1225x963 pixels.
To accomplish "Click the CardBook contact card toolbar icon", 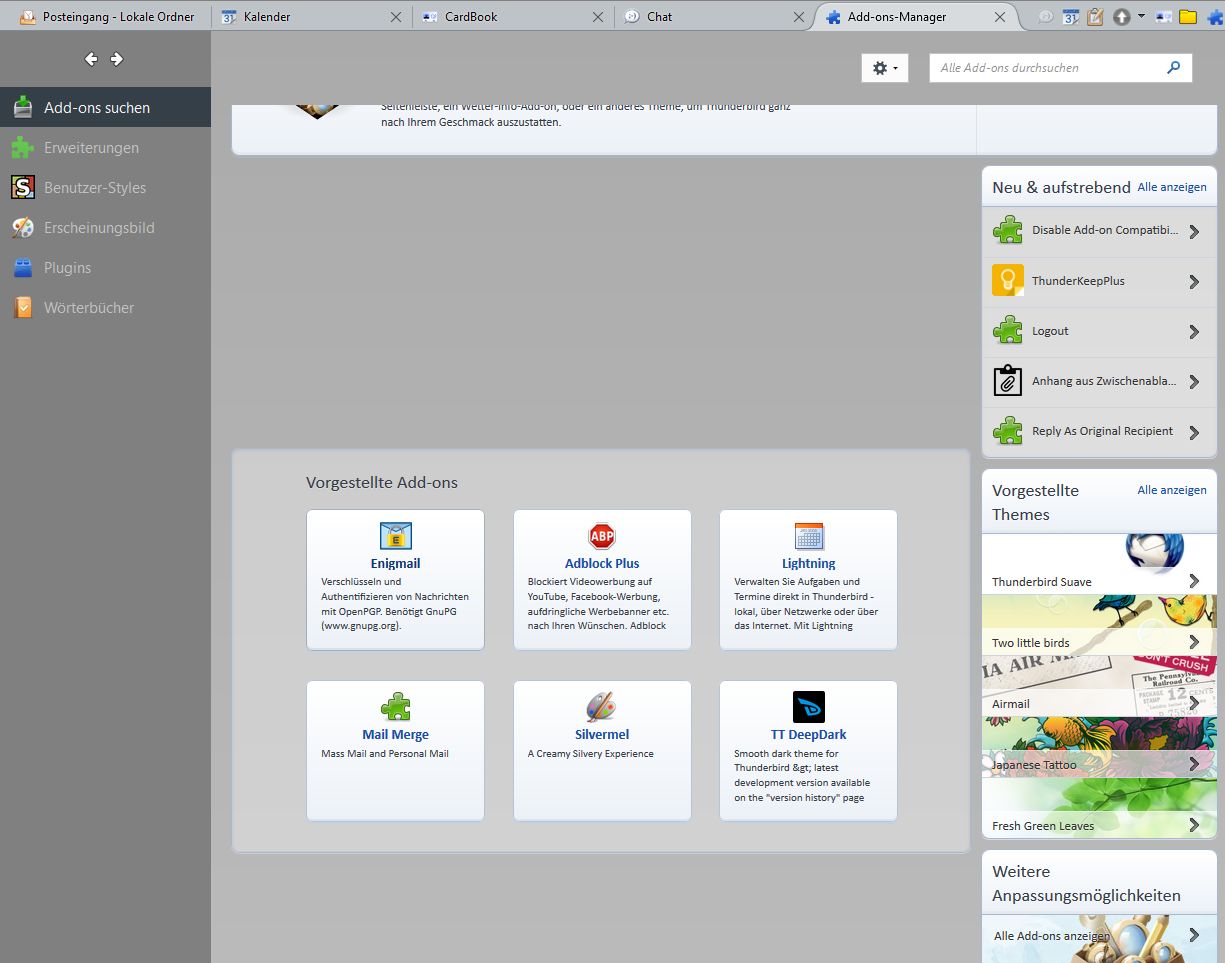I will click(1164, 17).
